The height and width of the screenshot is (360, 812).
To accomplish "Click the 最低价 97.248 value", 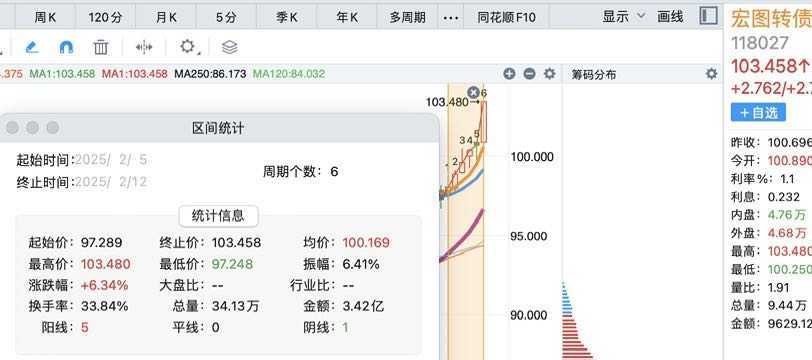I will tap(232, 264).
